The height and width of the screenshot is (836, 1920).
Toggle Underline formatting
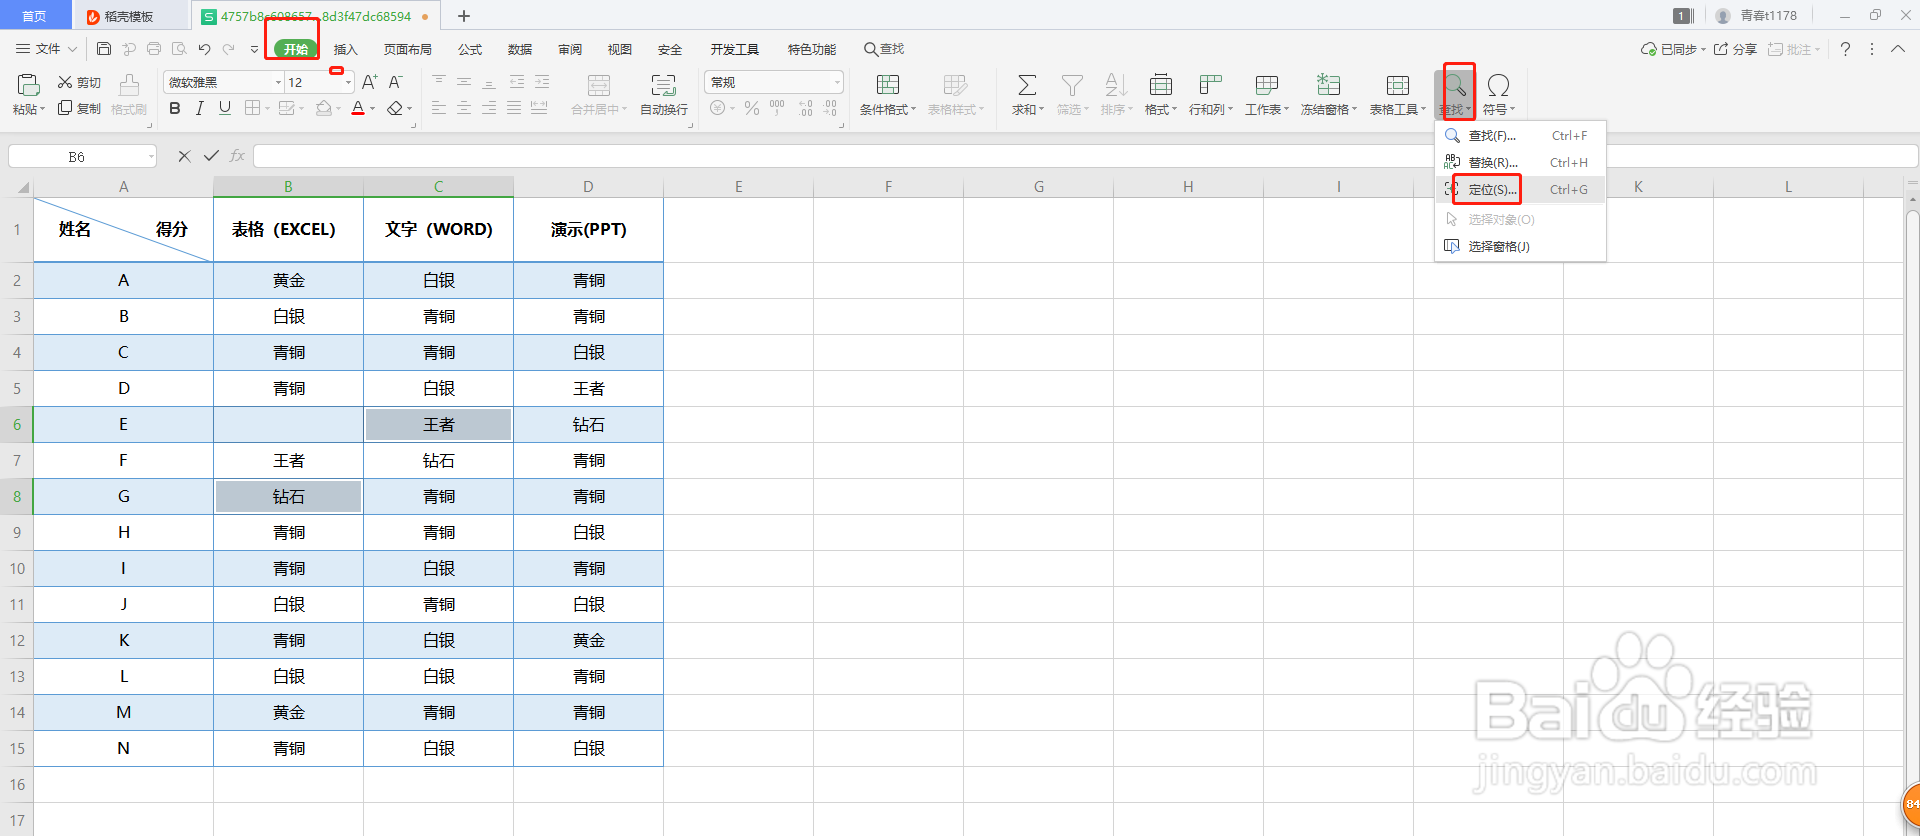coord(224,108)
